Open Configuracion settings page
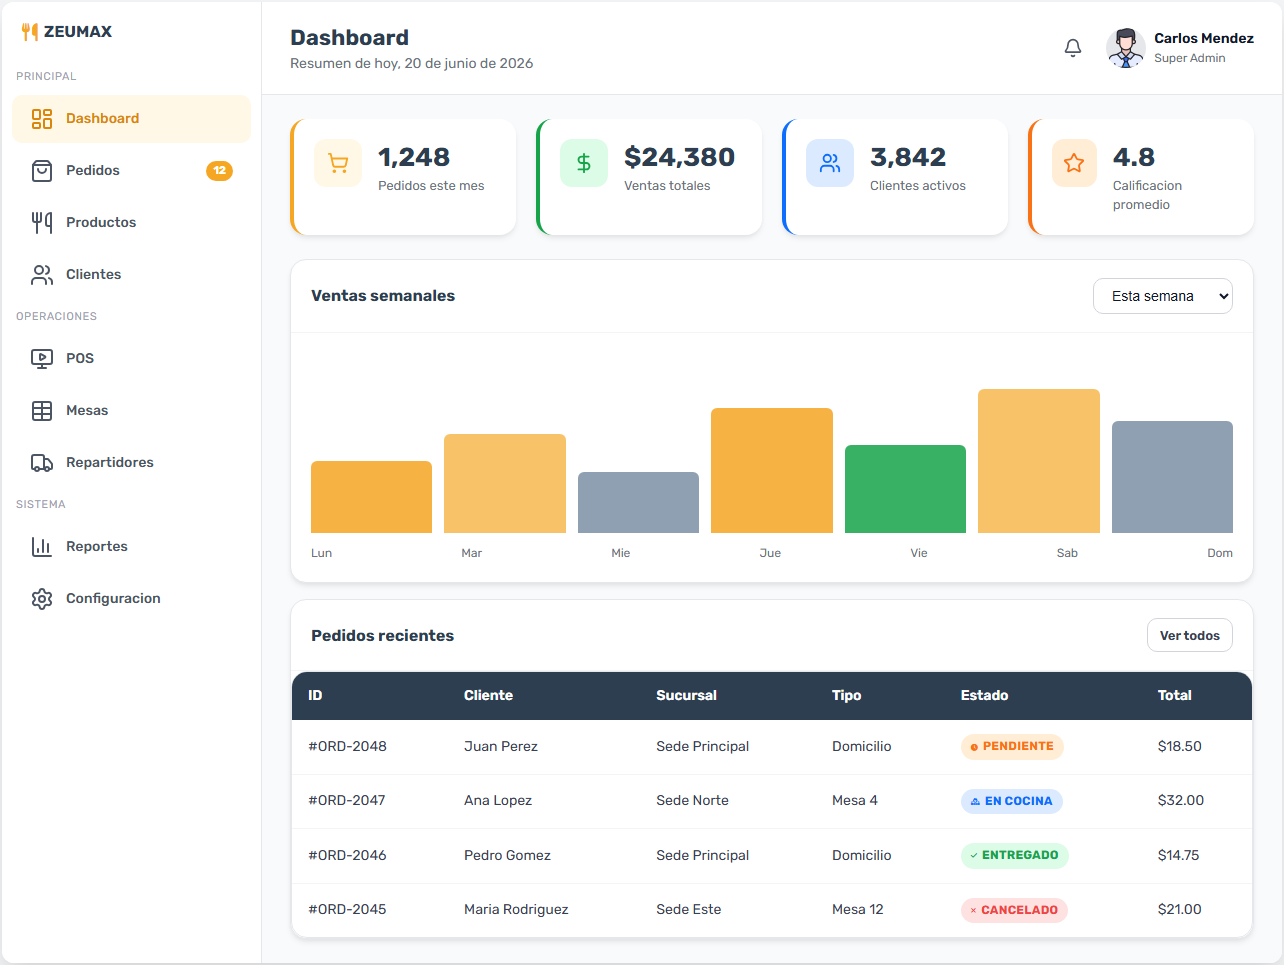1284x965 pixels. (x=131, y=599)
